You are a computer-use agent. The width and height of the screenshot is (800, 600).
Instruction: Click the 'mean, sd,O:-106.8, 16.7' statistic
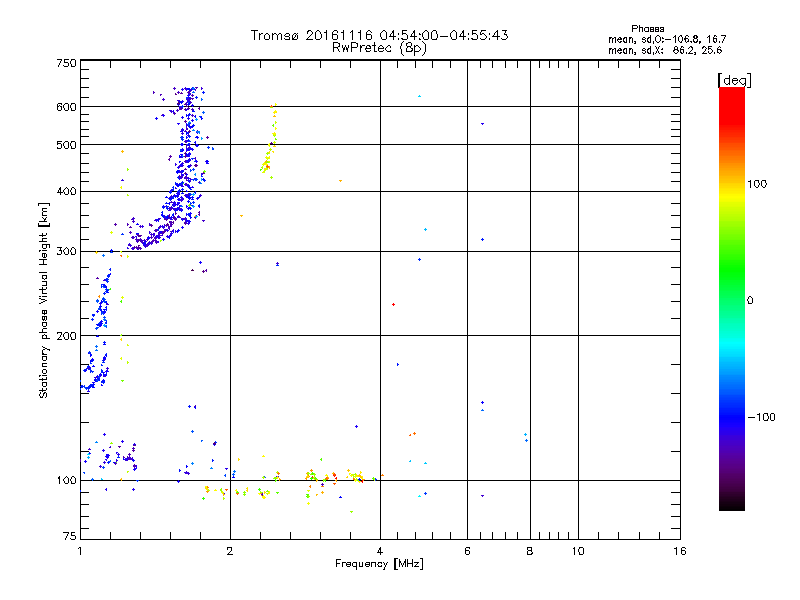pyautogui.click(x=667, y=39)
